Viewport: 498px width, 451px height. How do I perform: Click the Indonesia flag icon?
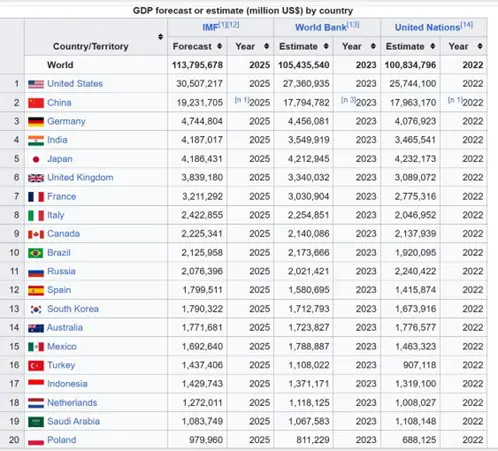(x=36, y=384)
